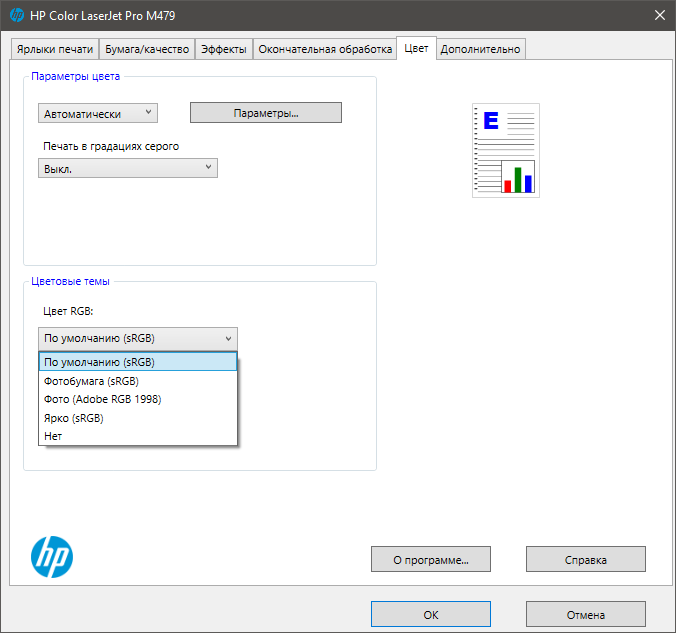The width and height of the screenshot is (676, 633).
Task: Confirm settings with OK button
Action: pyautogui.click(x=431, y=614)
